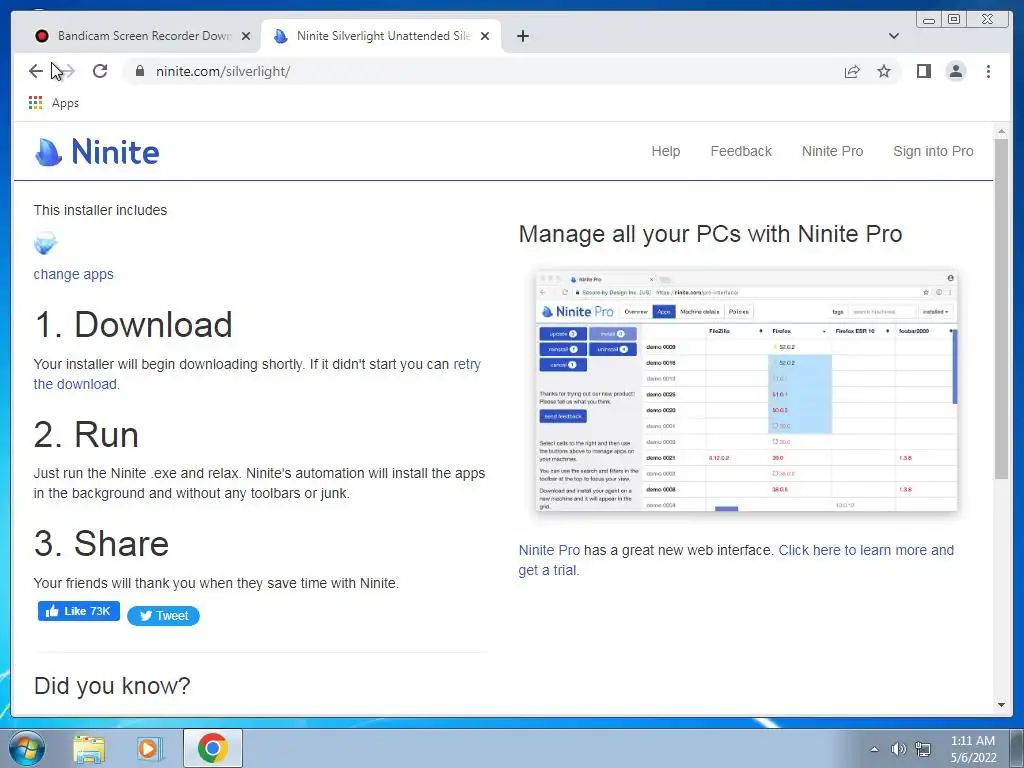1024x768 pixels.
Task: Open the Apps bookmarks shortcut
Action: pyautogui.click(x=54, y=103)
